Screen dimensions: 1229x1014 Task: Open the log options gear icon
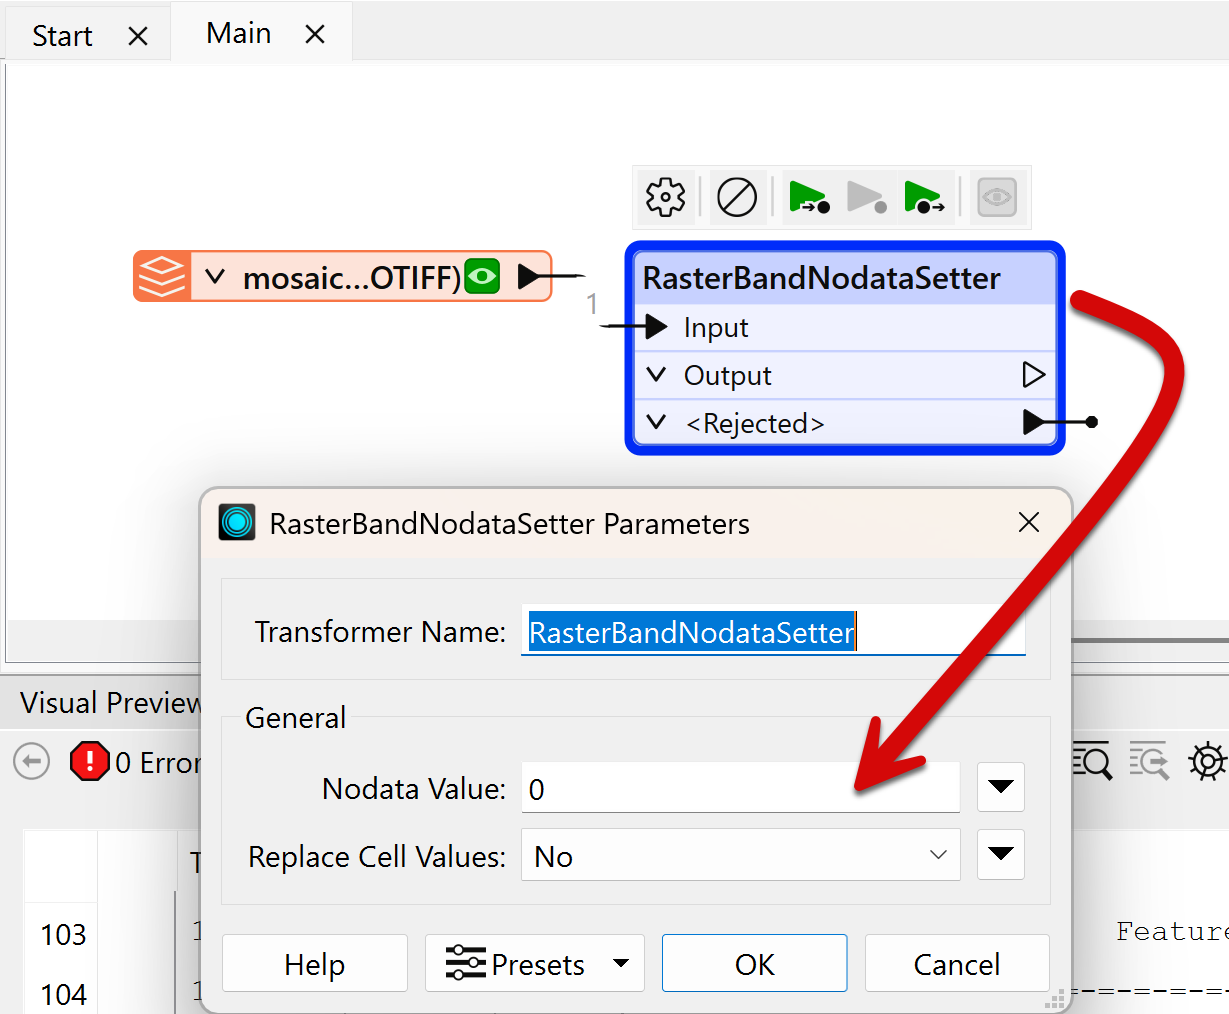click(x=1207, y=762)
